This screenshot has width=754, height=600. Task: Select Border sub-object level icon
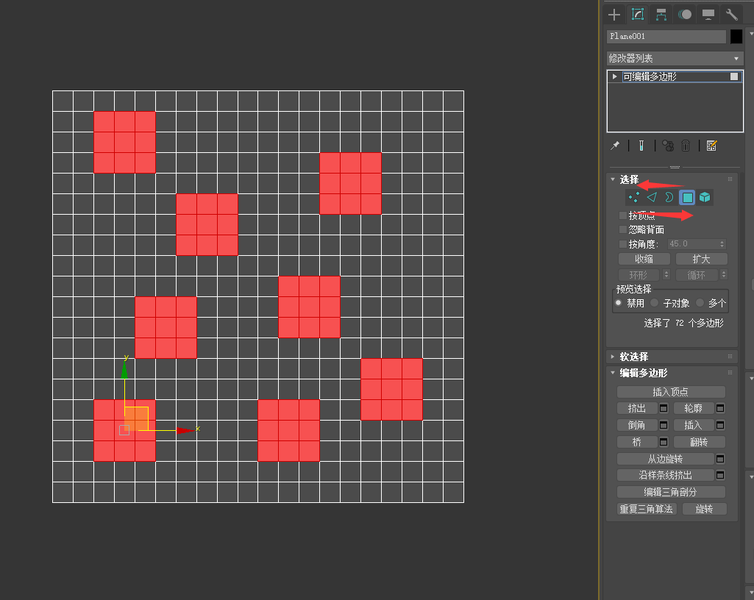pyautogui.click(x=669, y=197)
